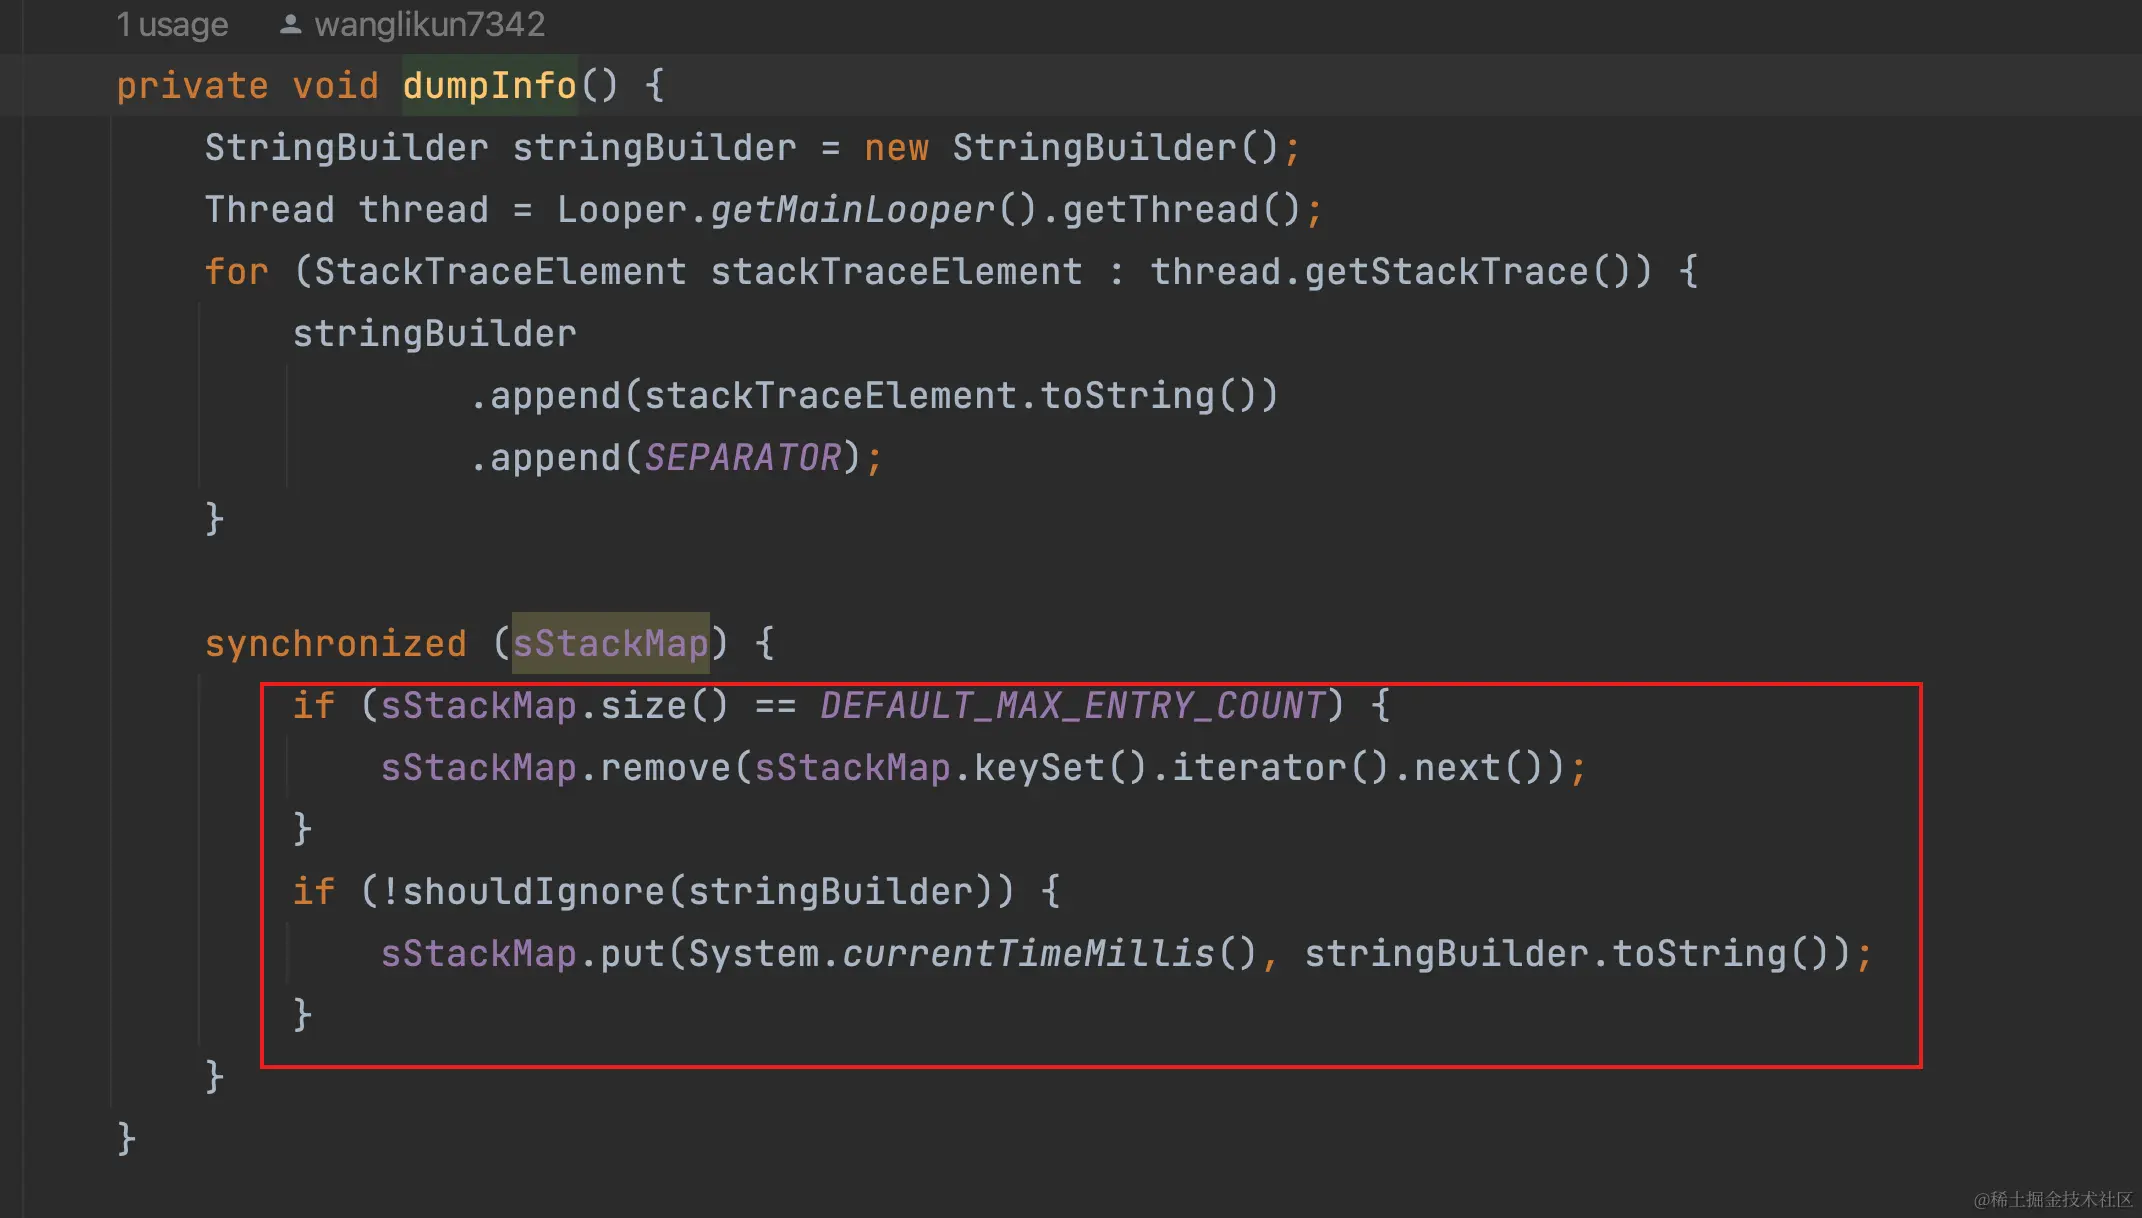Click the 'private' keyword

(x=192, y=86)
